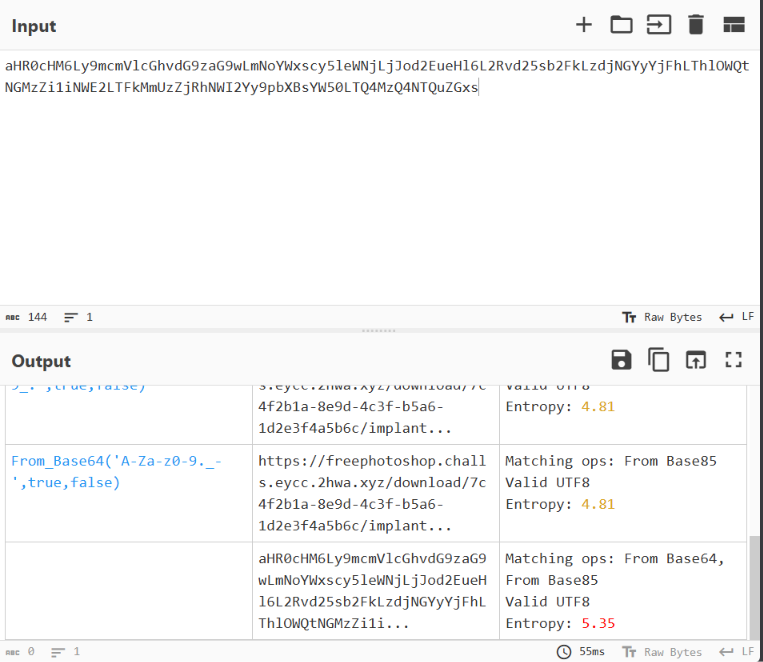Click inside the Base64 input text area
Screen dimensions: 763x662
click(x=380, y=178)
